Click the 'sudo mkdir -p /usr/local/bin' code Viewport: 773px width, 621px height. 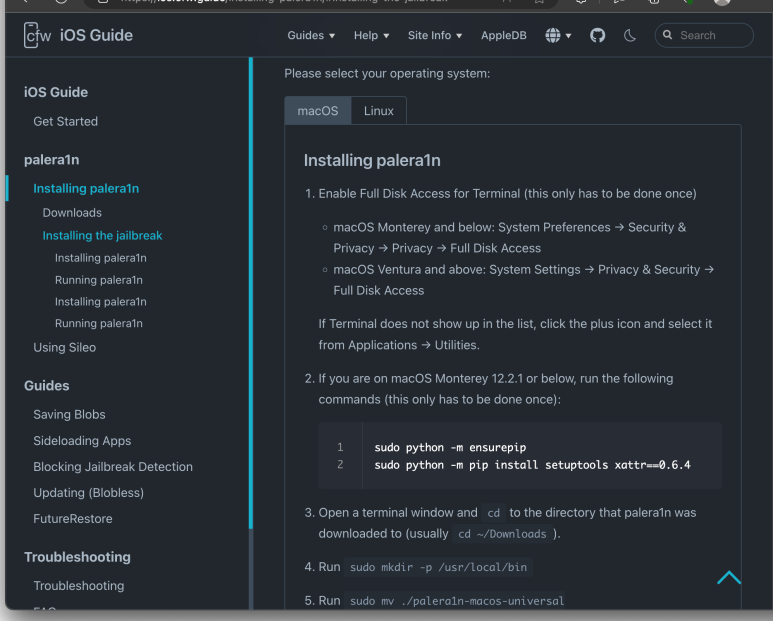[x=438, y=567]
